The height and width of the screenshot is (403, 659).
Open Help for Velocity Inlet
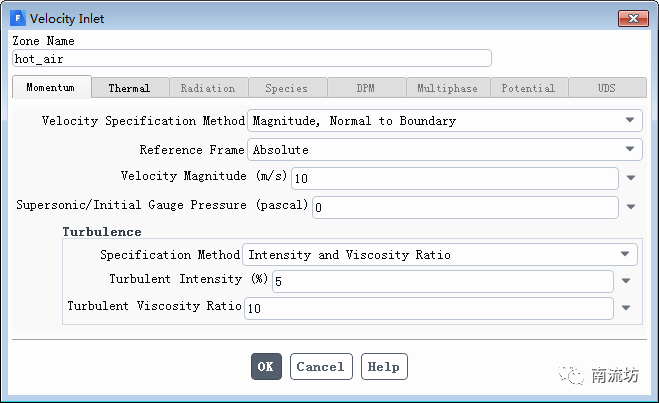point(384,367)
